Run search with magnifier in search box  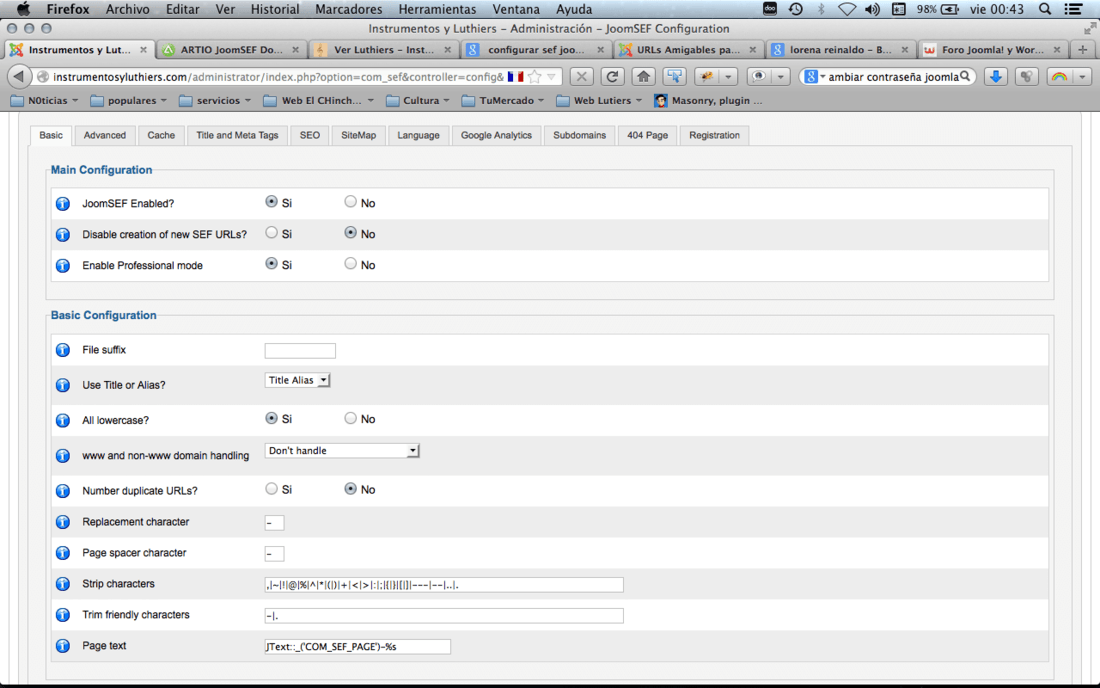965,76
